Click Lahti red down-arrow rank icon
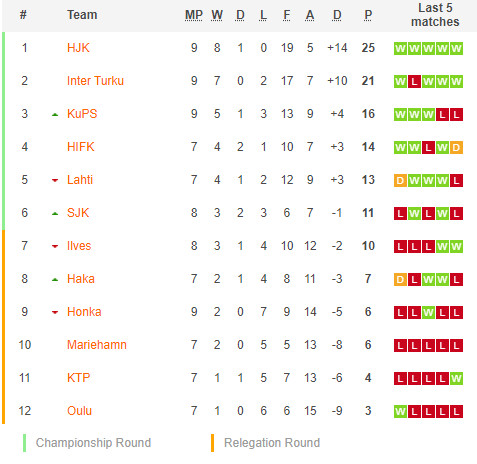 click(55, 181)
